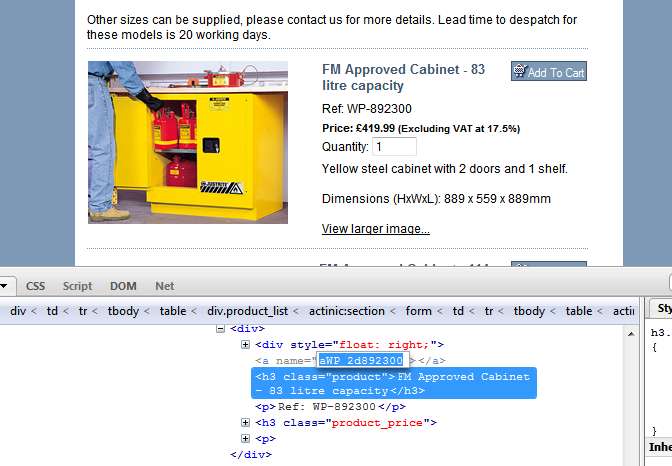Click the highlighted h3 product node
This screenshot has height=466, width=672.
(x=392, y=383)
